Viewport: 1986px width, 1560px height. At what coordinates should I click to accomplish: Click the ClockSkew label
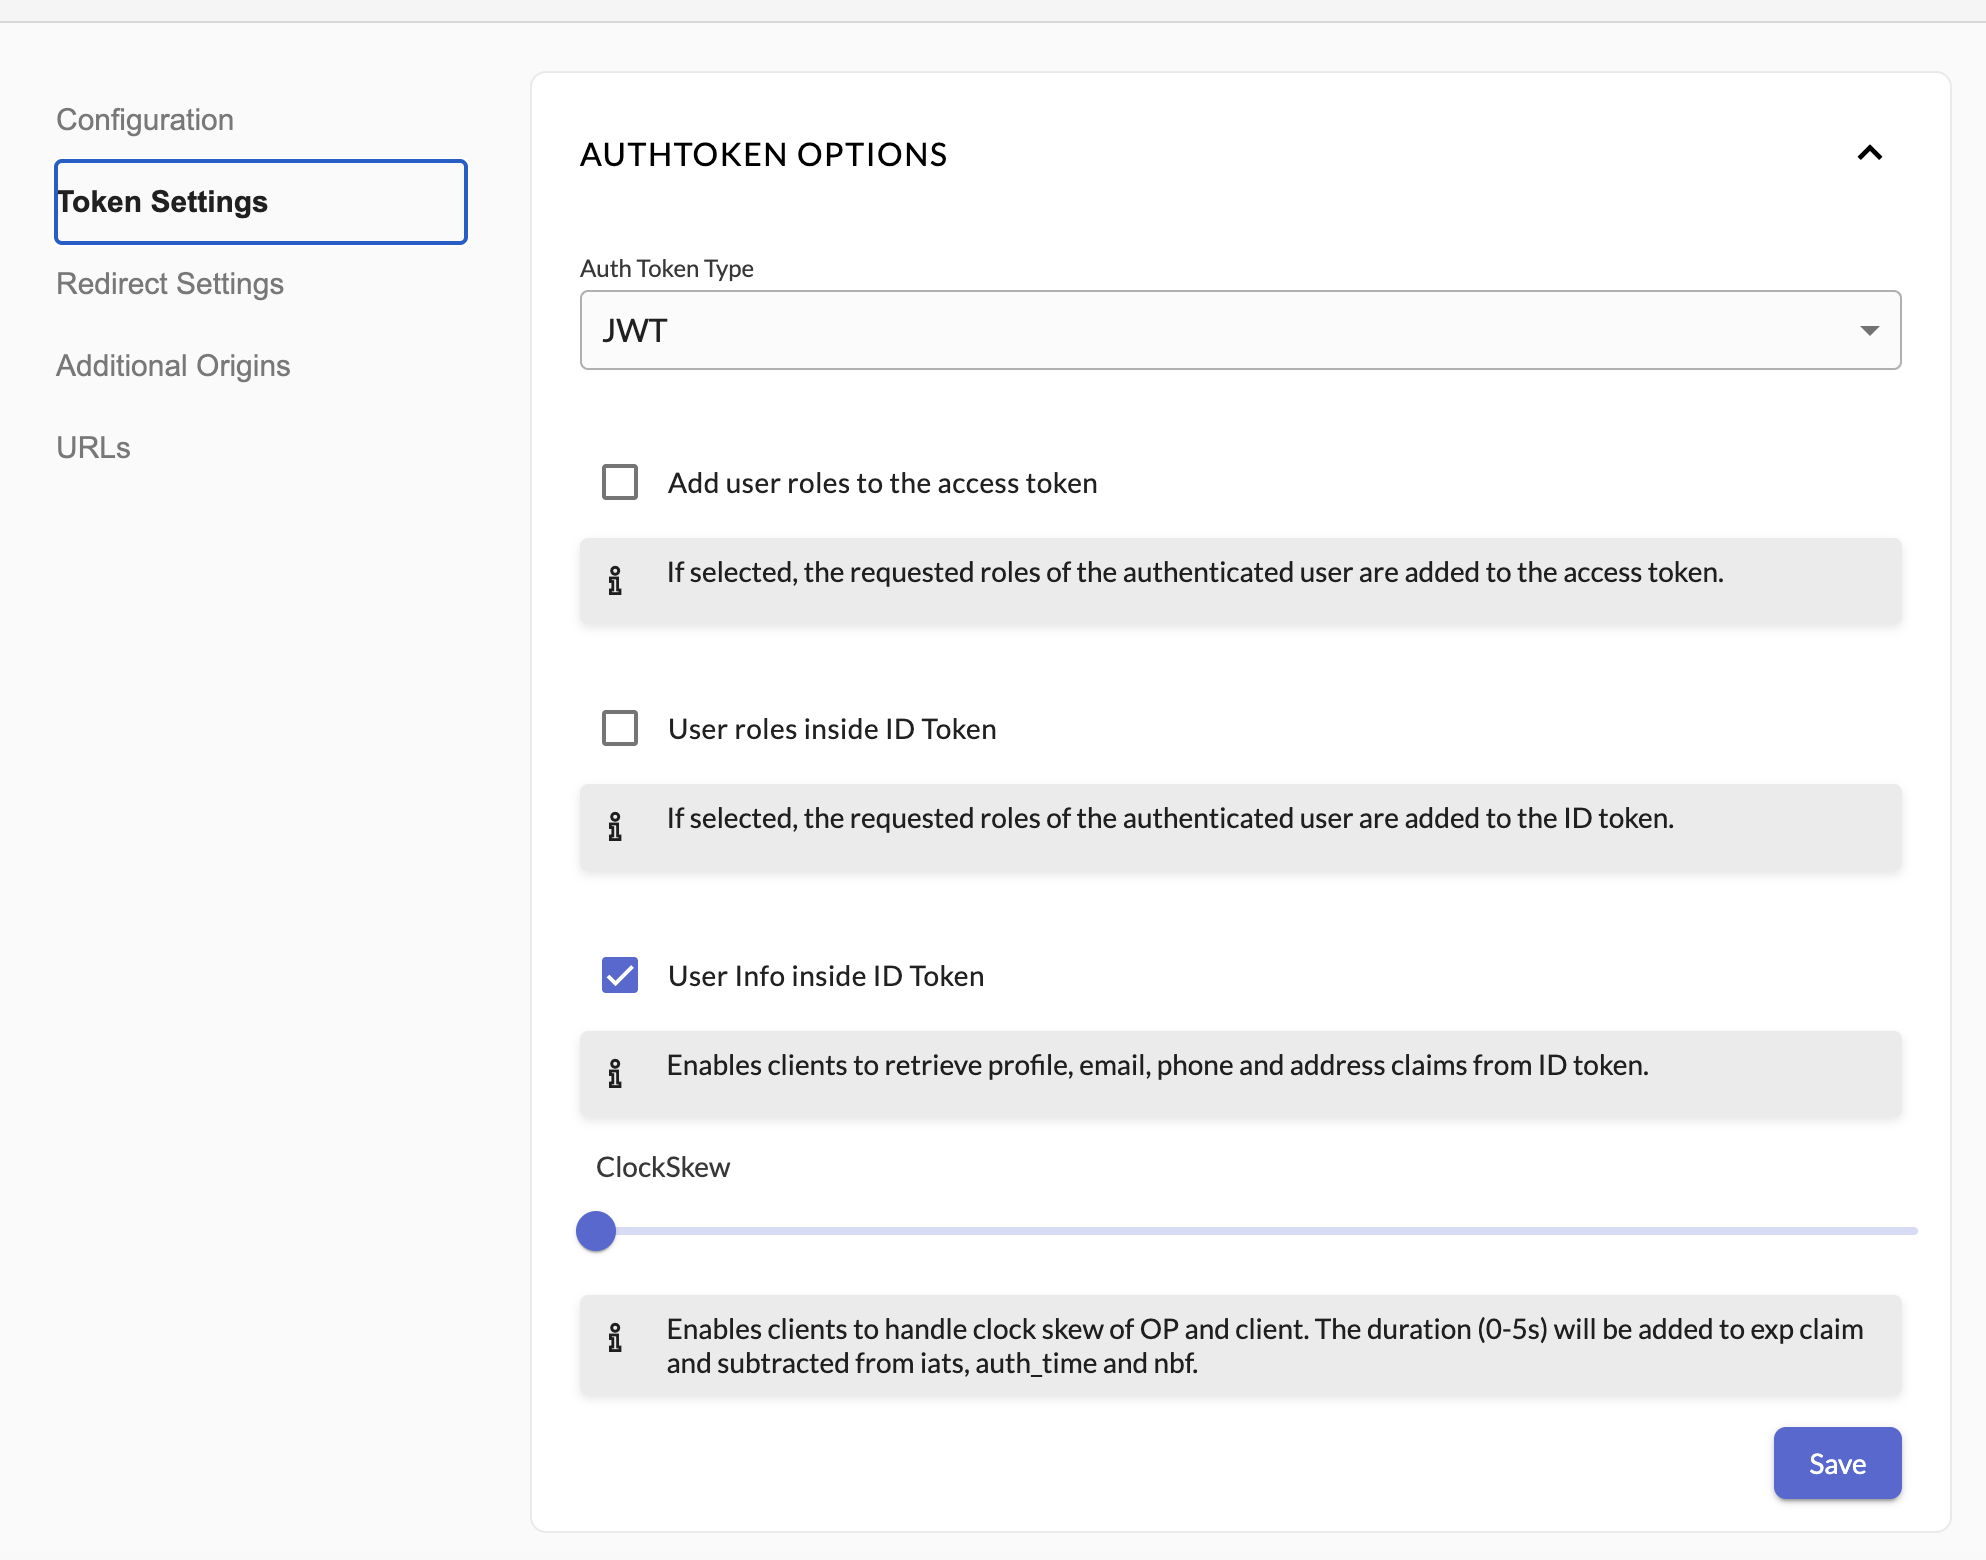click(663, 1167)
